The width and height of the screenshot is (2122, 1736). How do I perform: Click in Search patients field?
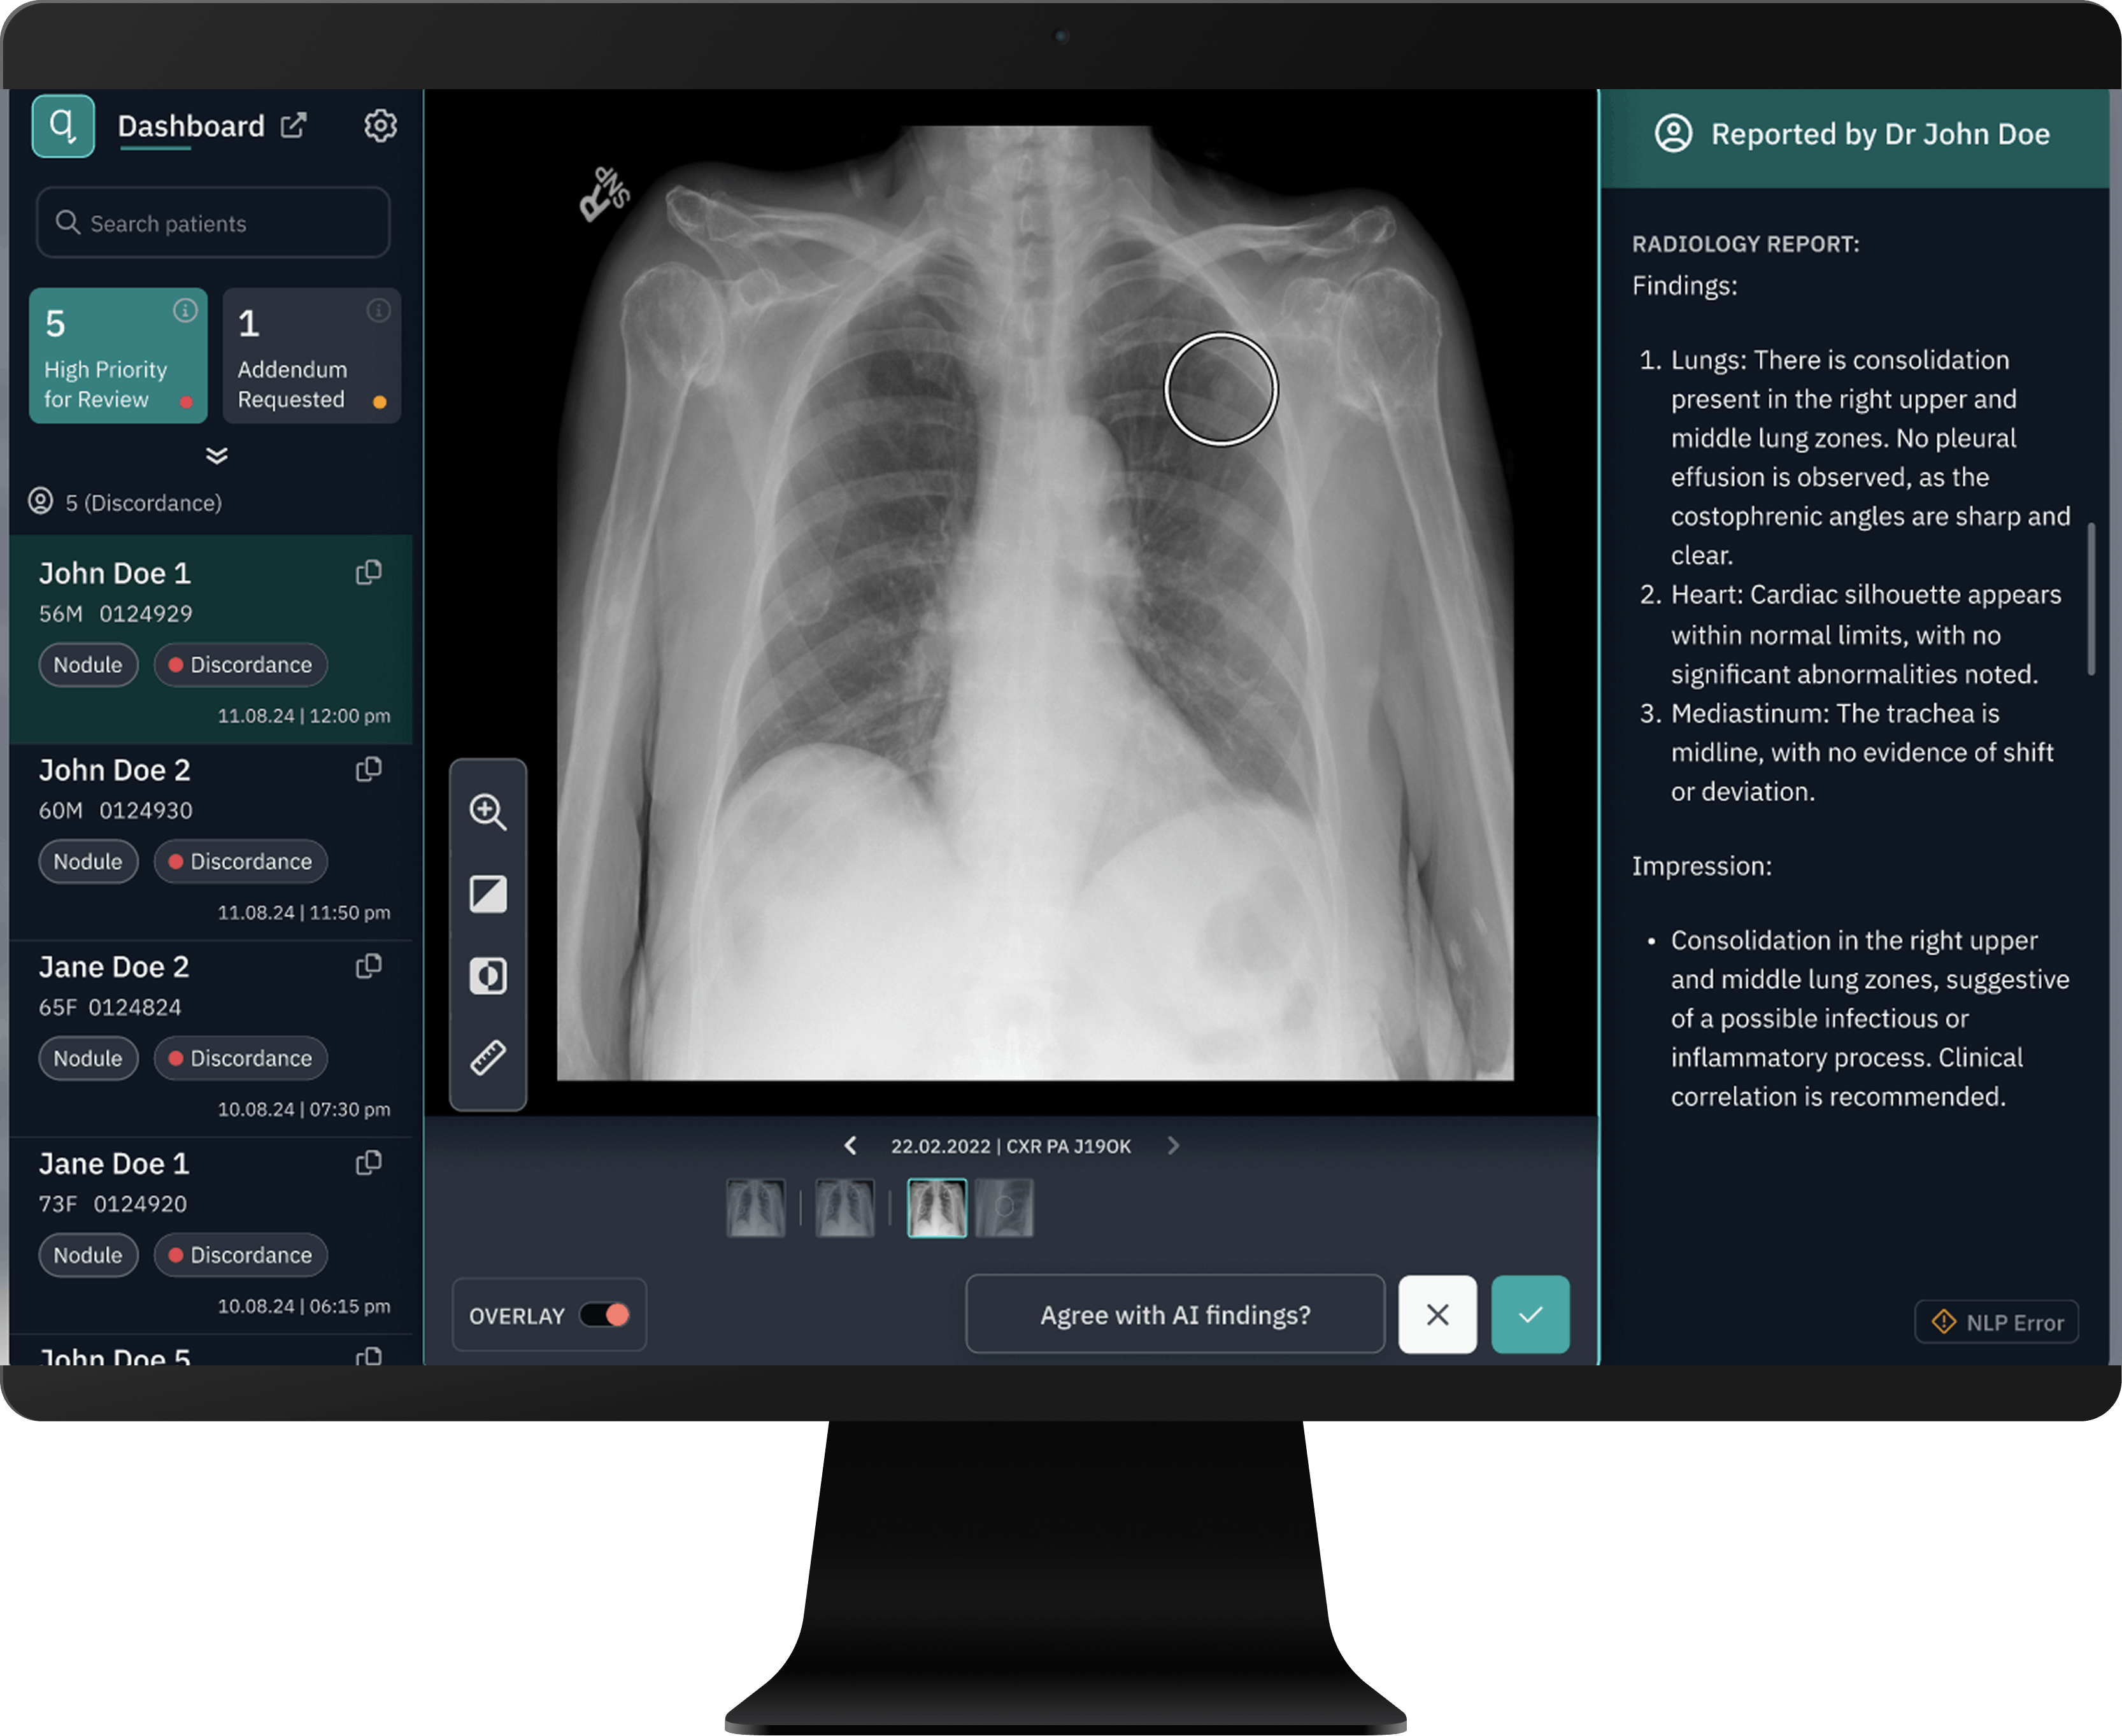[x=213, y=223]
